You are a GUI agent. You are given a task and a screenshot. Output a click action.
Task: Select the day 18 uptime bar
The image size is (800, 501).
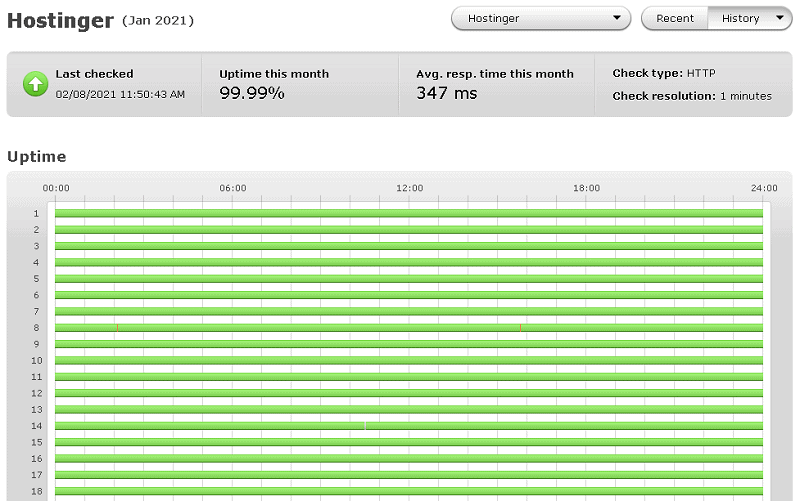point(409,491)
